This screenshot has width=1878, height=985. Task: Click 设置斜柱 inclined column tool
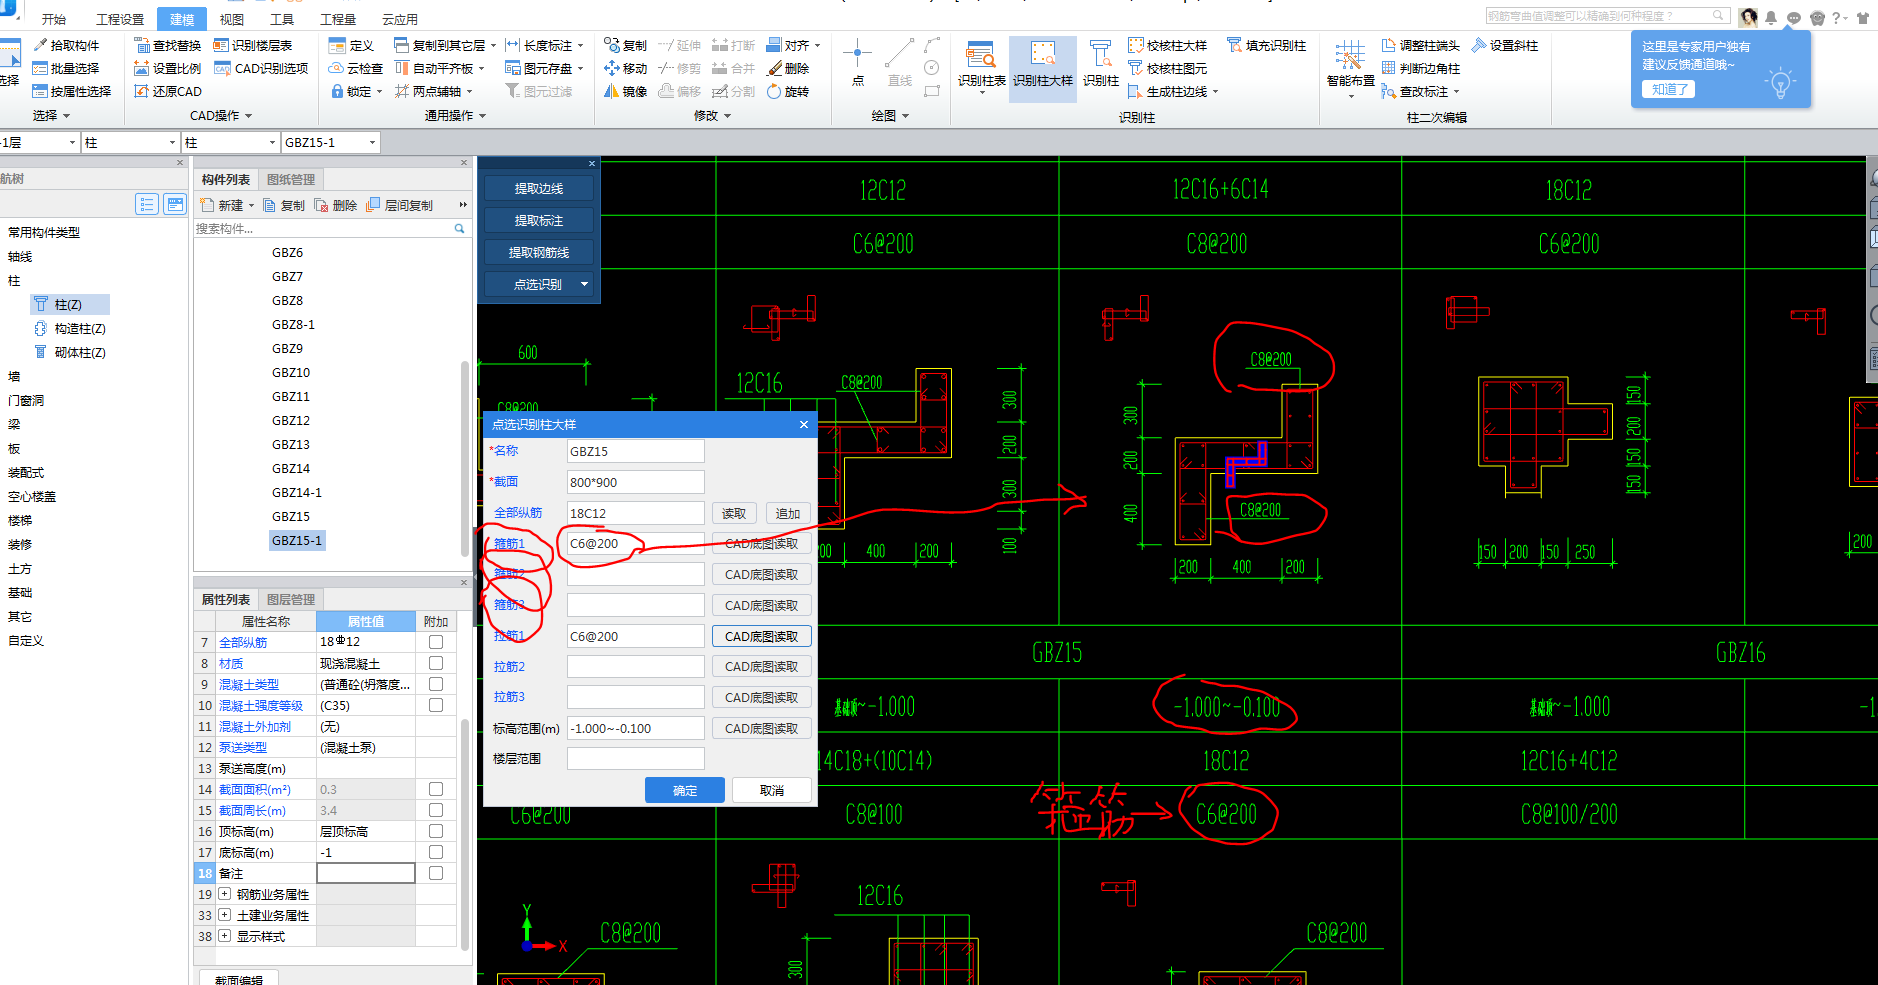pos(1505,45)
